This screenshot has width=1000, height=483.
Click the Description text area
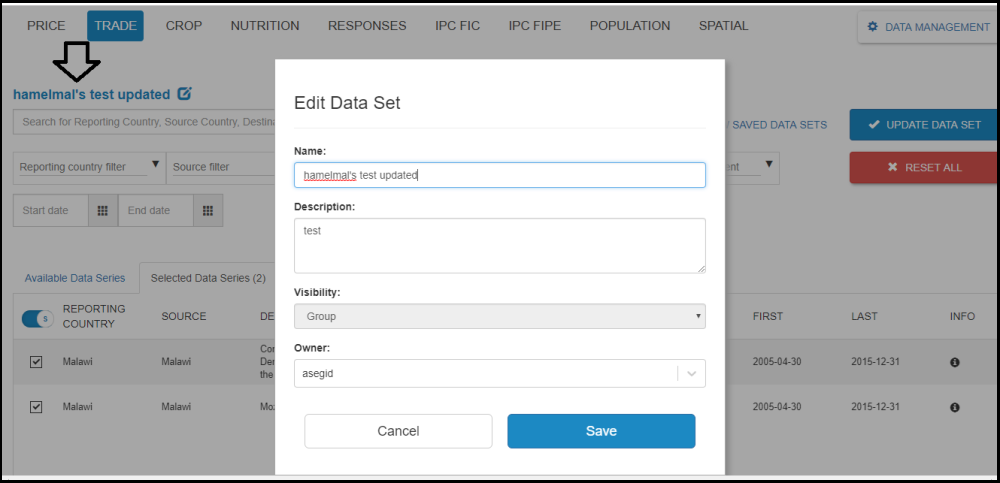499,245
